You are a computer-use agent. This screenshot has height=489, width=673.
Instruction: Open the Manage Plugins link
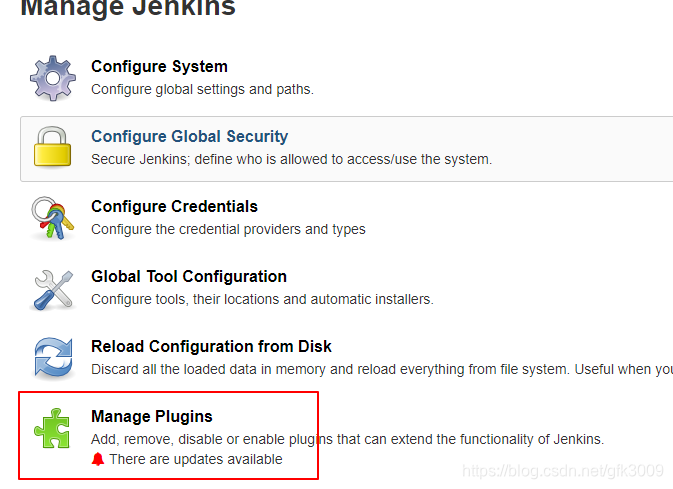point(152,416)
